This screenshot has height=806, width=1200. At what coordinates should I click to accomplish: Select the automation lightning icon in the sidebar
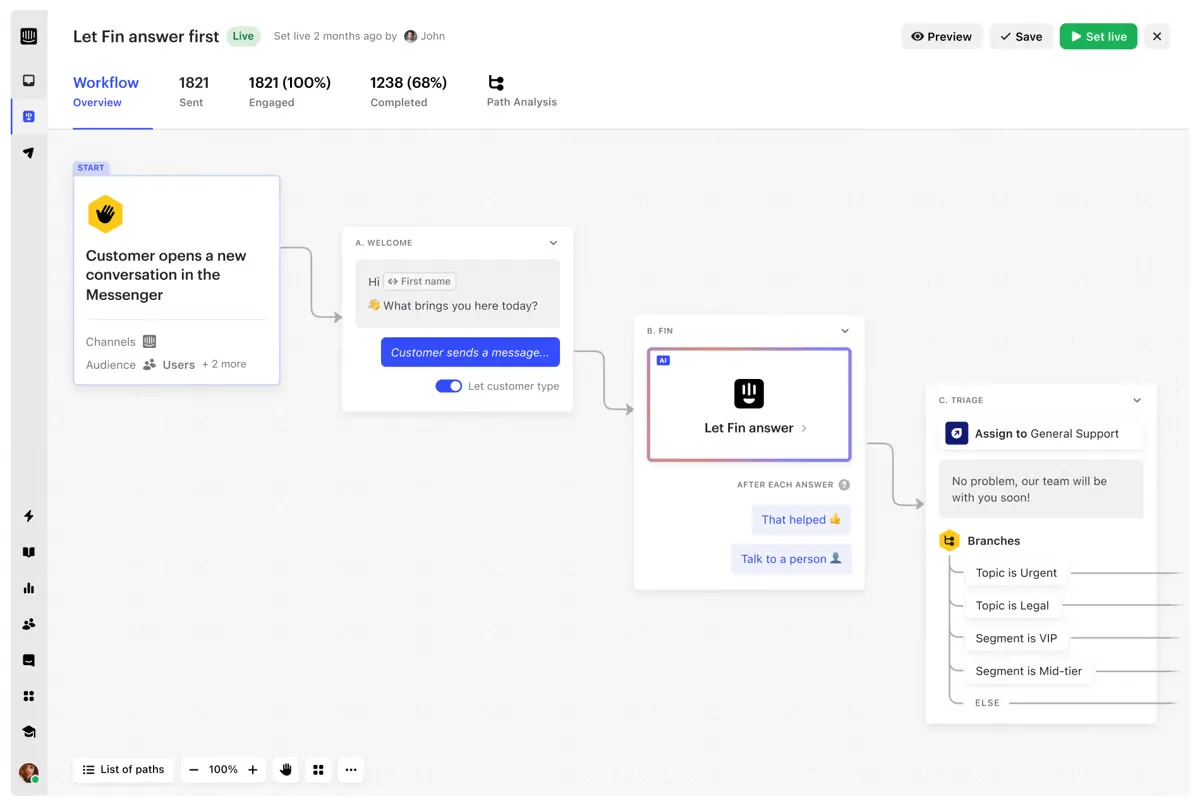(28, 516)
